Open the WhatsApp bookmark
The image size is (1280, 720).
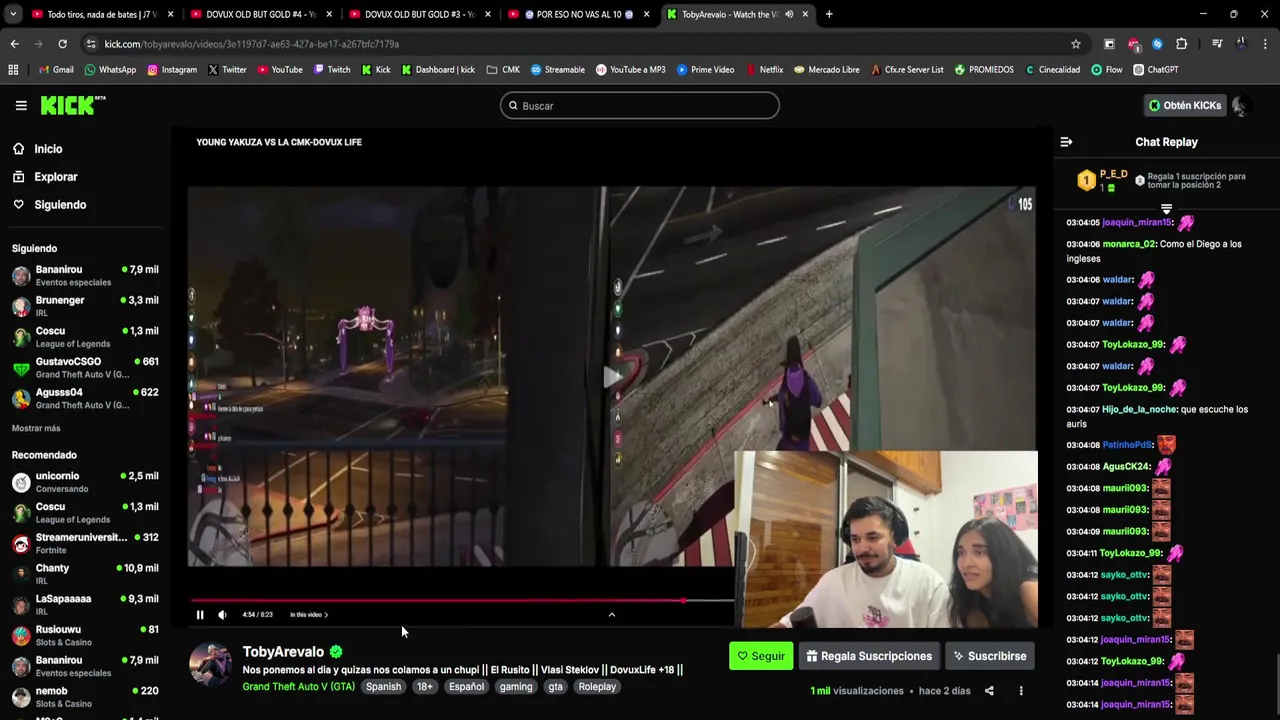coord(110,70)
